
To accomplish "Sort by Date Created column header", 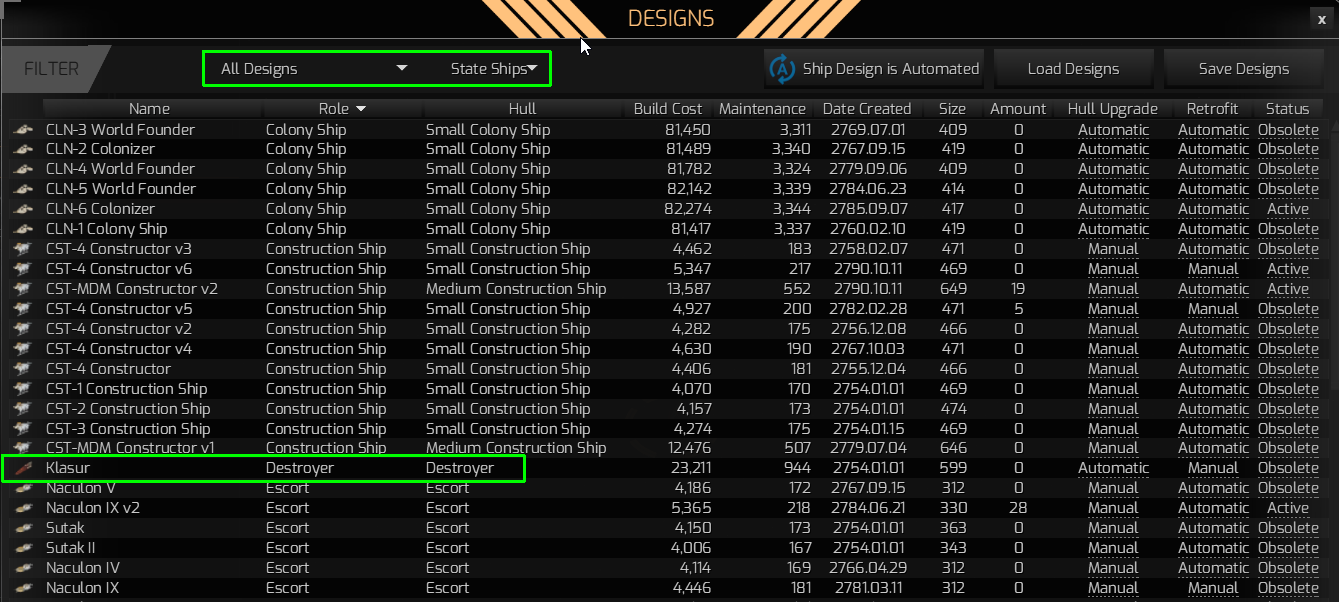I will coord(867,108).
